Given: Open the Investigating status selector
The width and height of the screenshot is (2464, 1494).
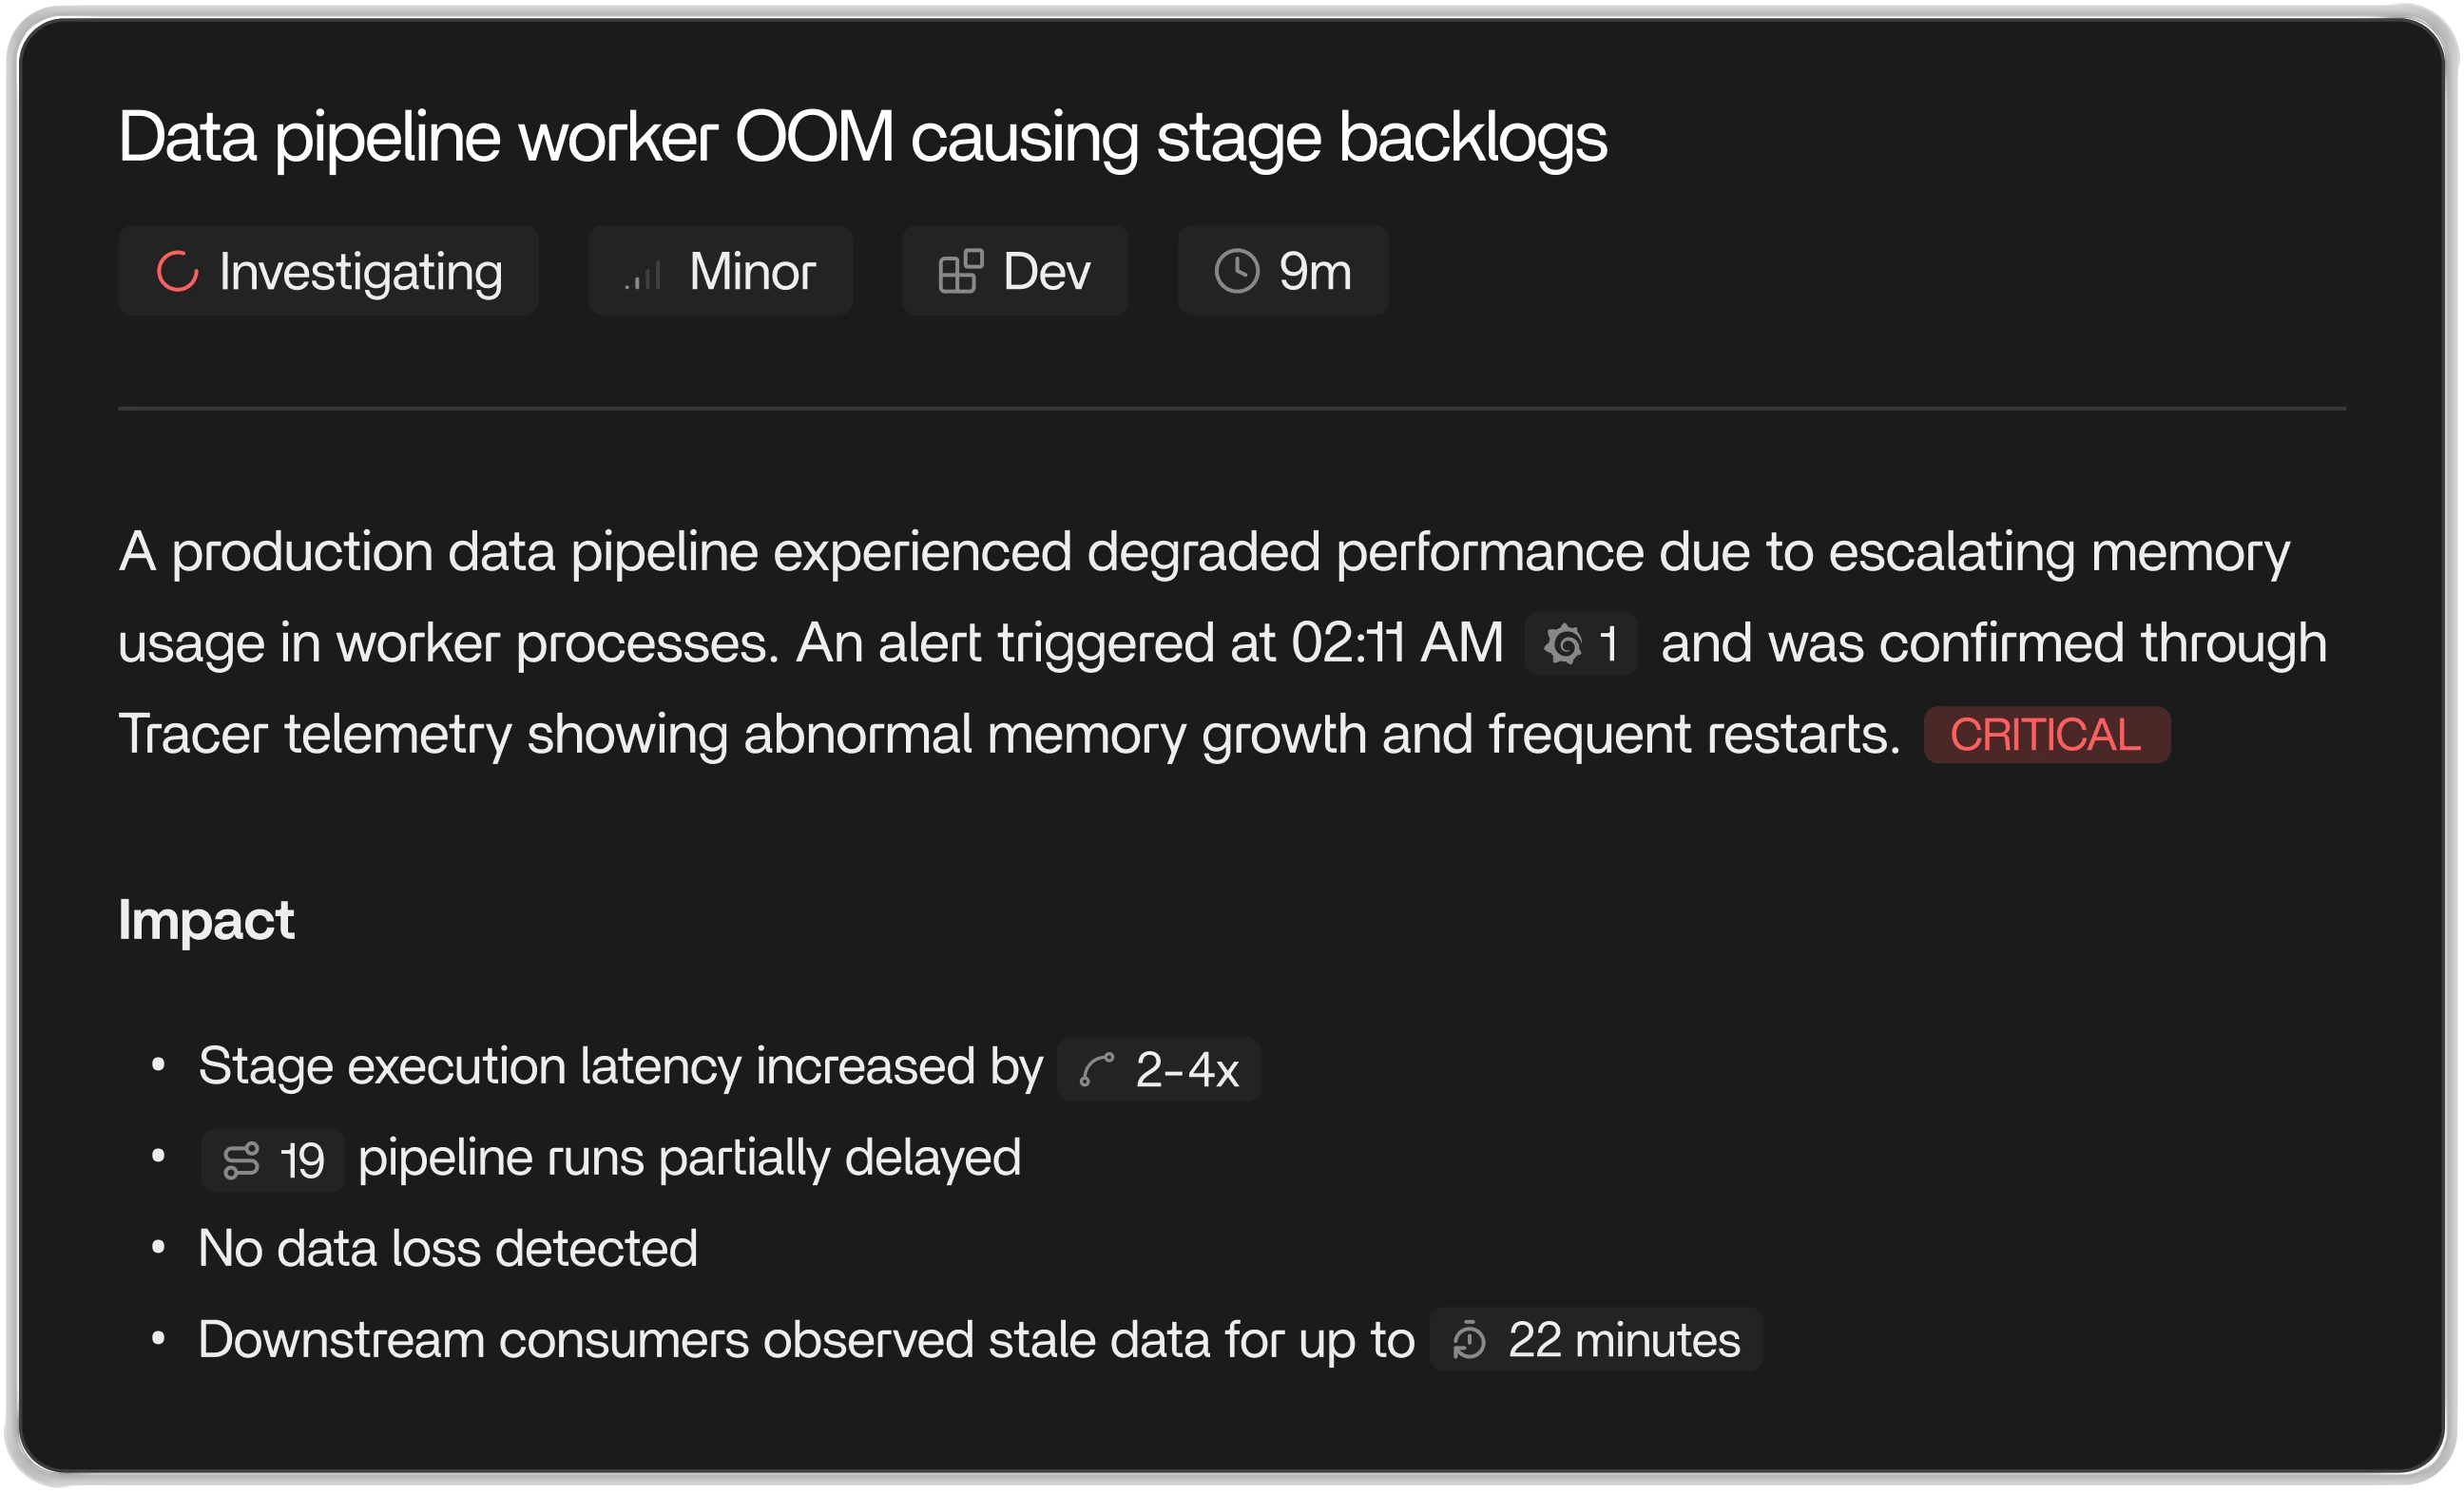Looking at the screenshot, I should [x=328, y=271].
